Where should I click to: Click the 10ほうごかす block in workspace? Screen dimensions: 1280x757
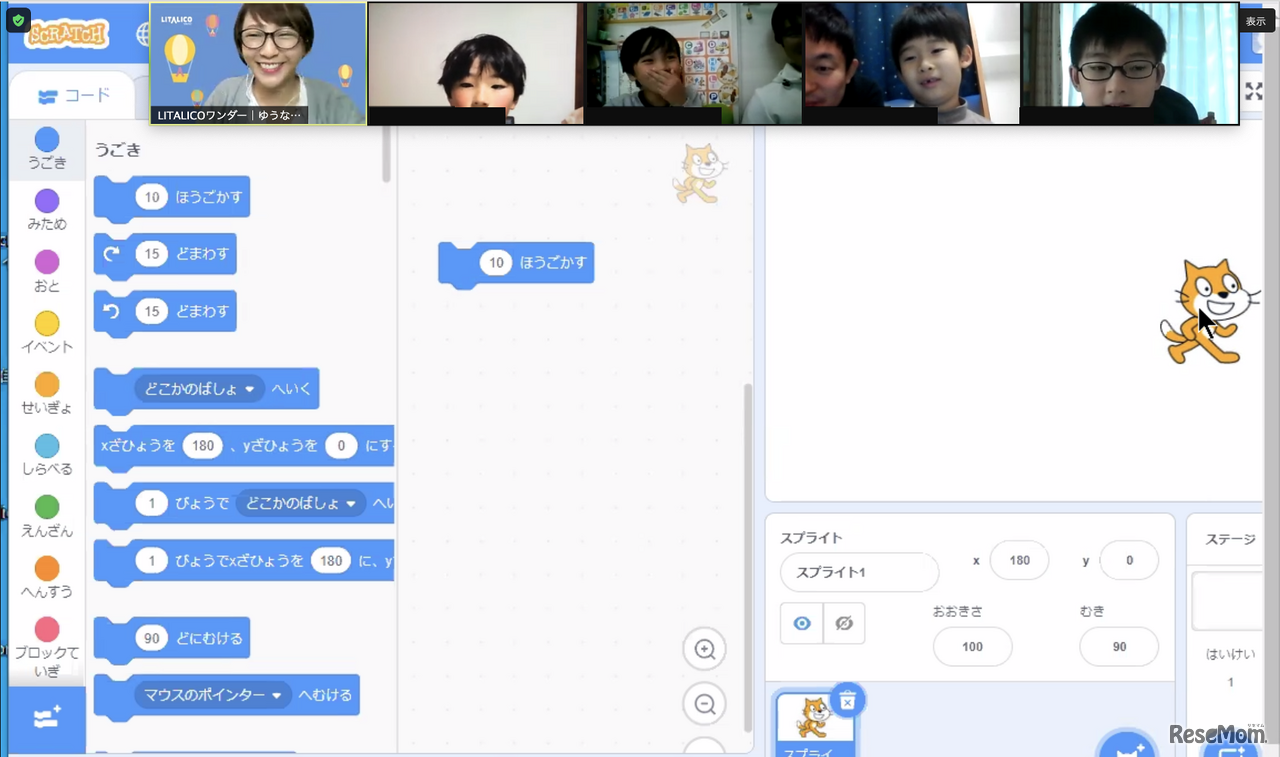[x=516, y=264]
